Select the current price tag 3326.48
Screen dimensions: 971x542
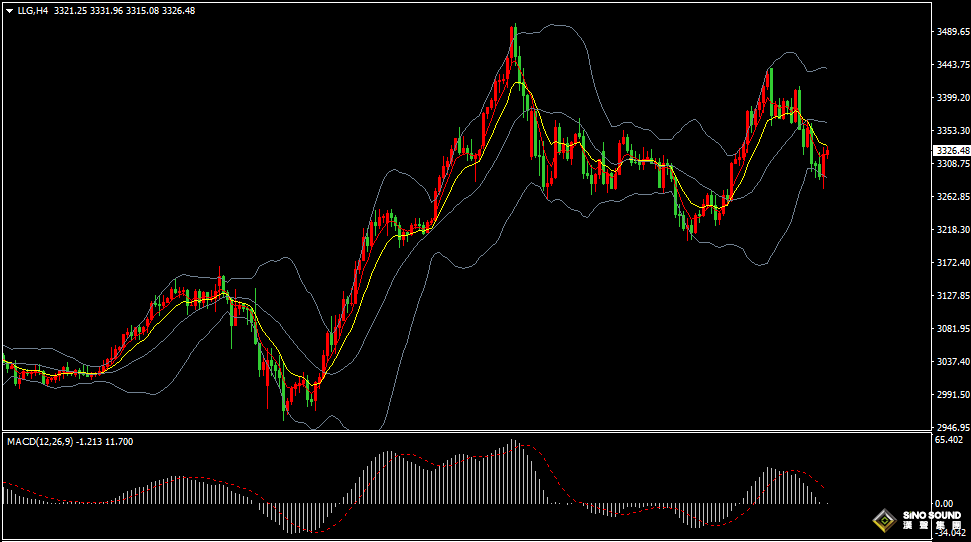[x=951, y=150]
